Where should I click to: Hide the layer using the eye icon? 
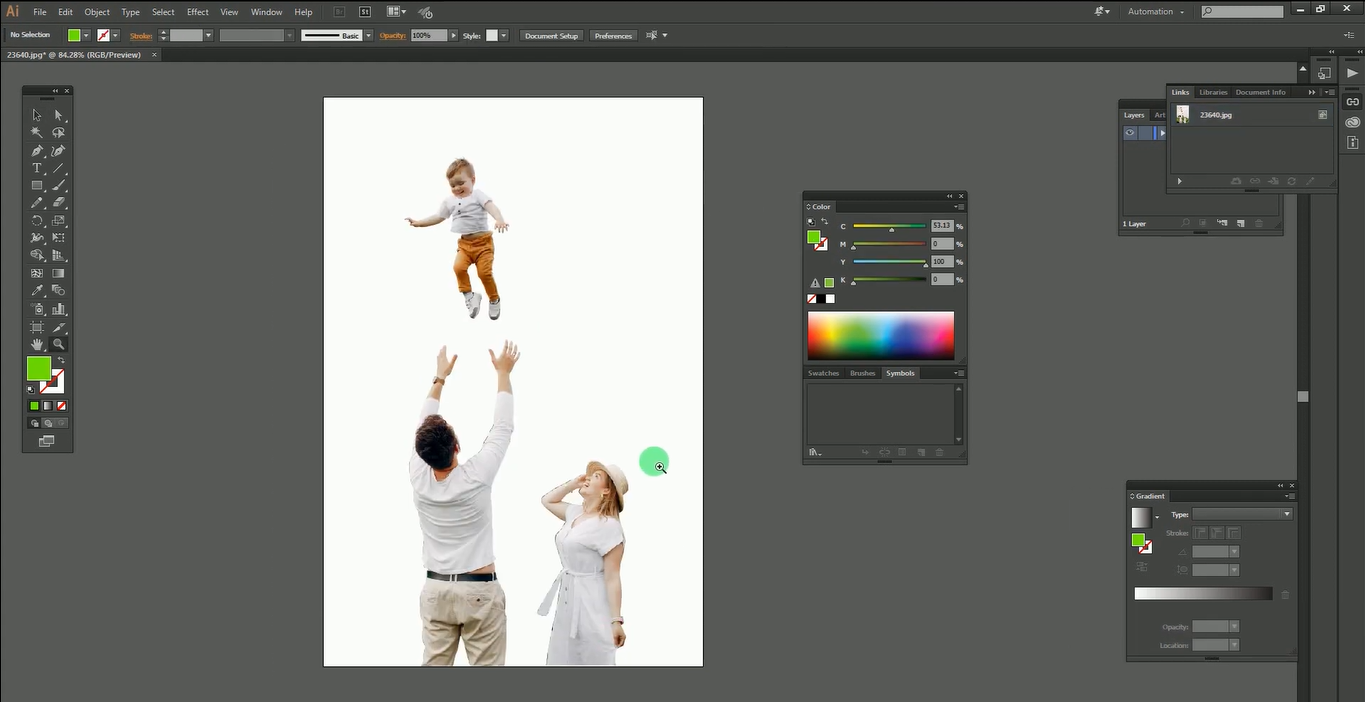coord(1130,132)
